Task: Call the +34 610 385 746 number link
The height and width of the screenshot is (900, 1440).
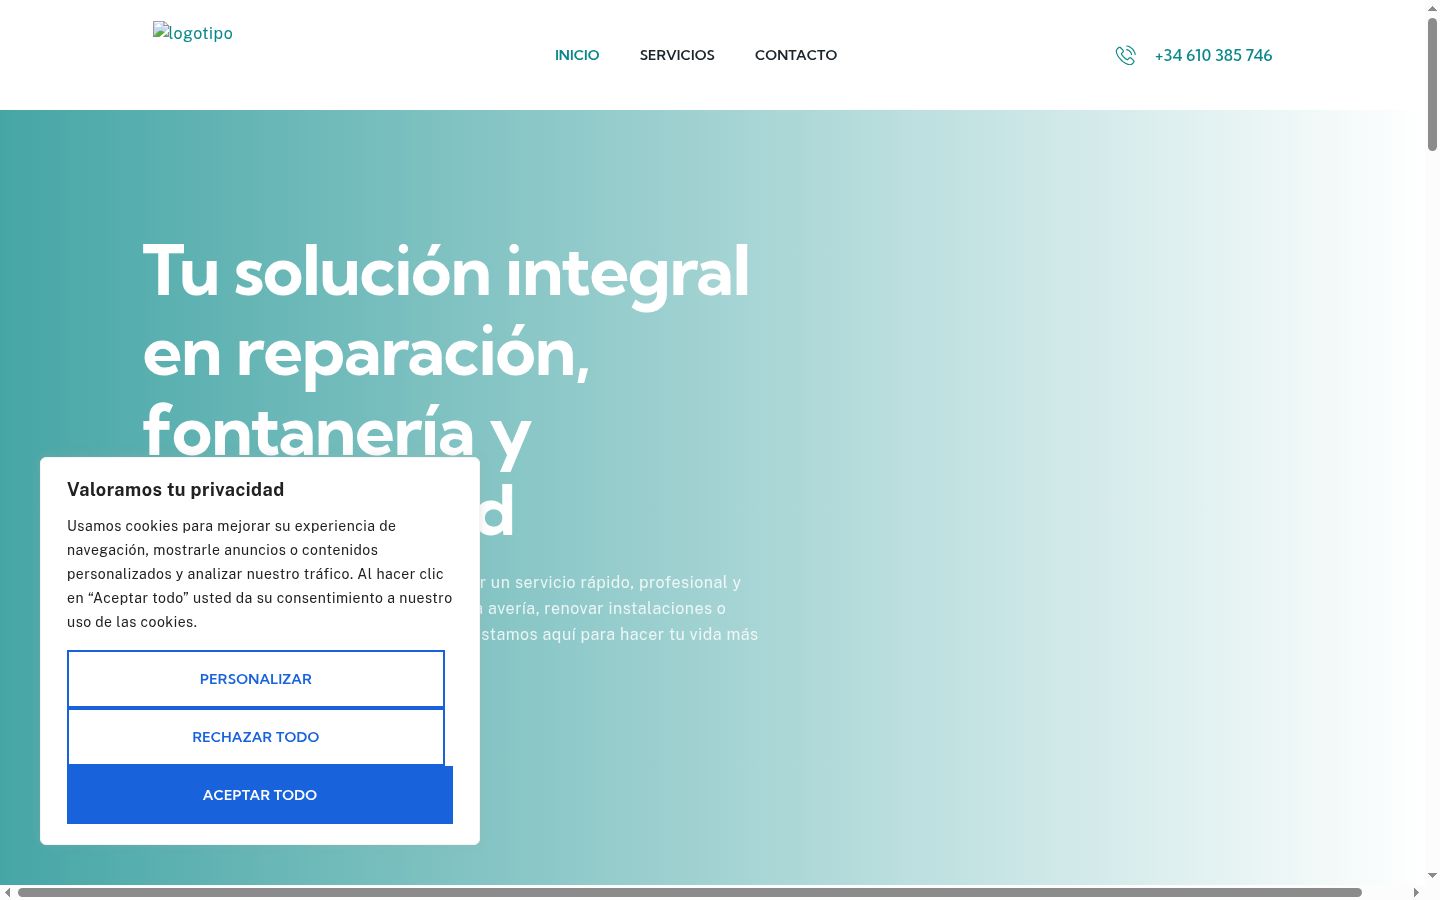Action: (1213, 56)
